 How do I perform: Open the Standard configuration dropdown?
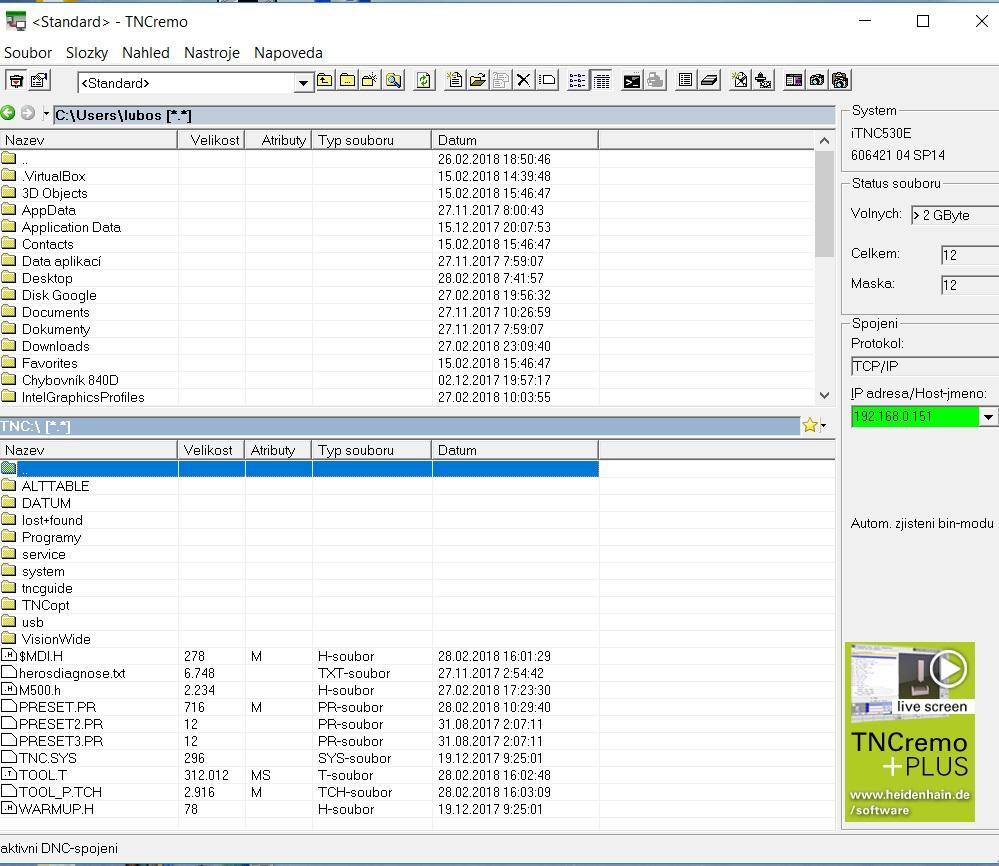click(303, 83)
